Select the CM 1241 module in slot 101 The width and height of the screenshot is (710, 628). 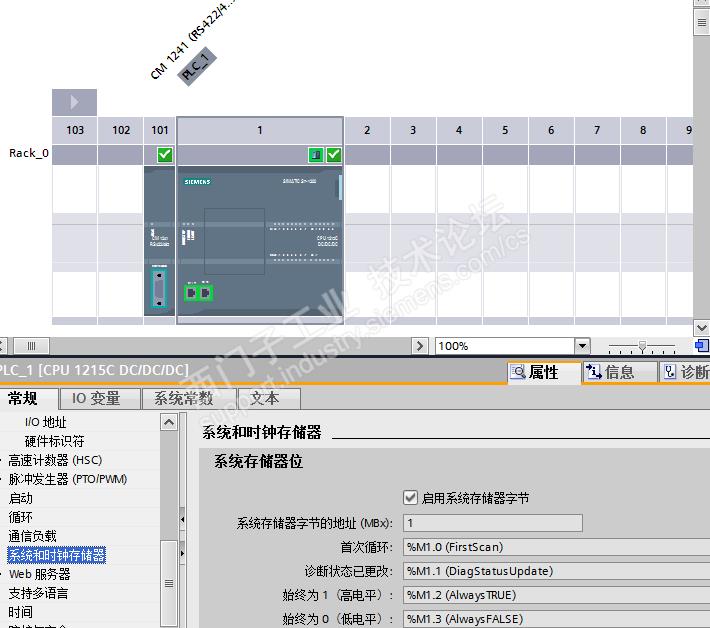pos(159,241)
